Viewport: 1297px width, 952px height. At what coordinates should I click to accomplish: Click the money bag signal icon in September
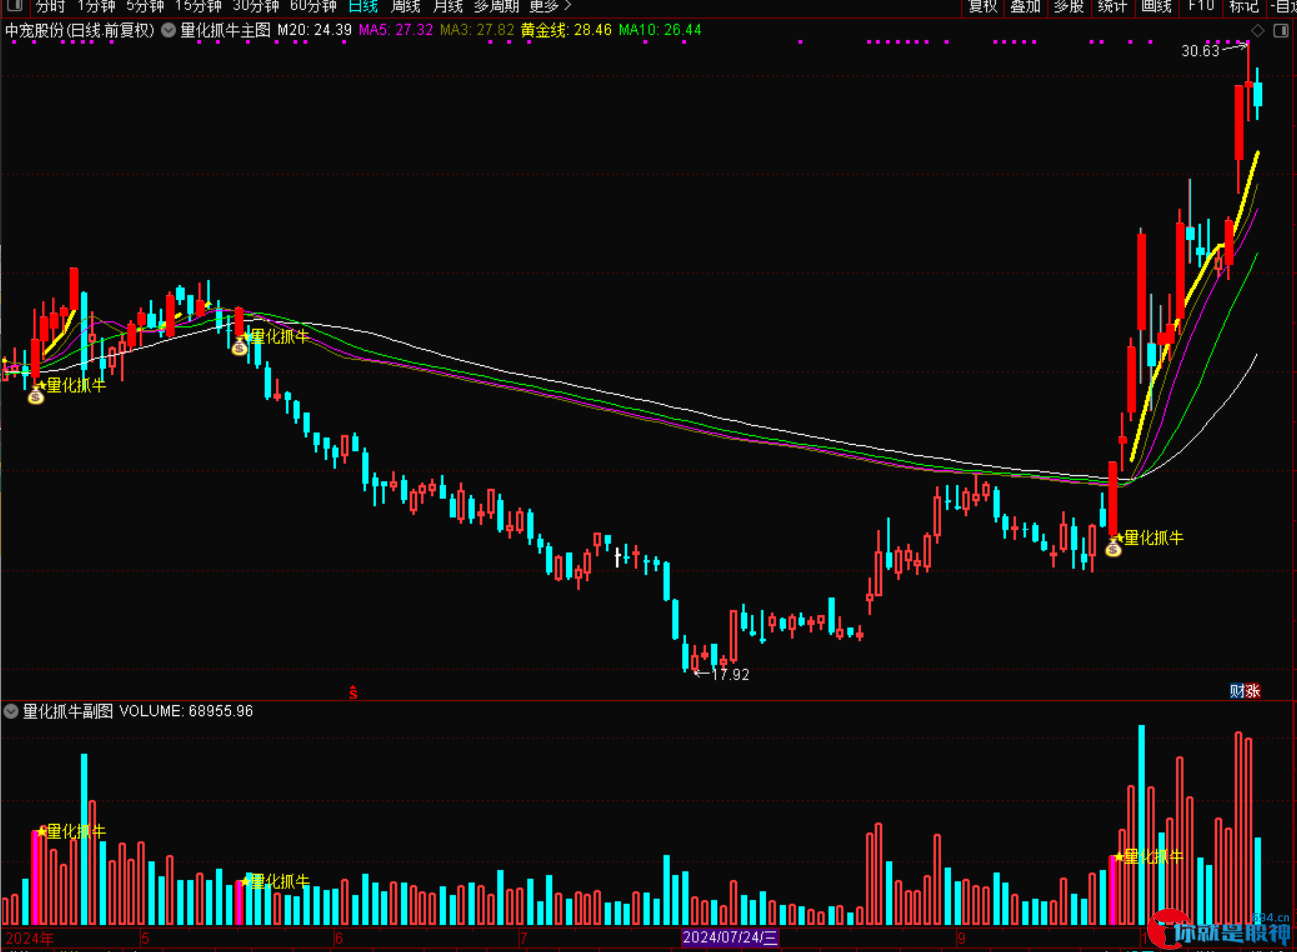pyautogui.click(x=1113, y=548)
